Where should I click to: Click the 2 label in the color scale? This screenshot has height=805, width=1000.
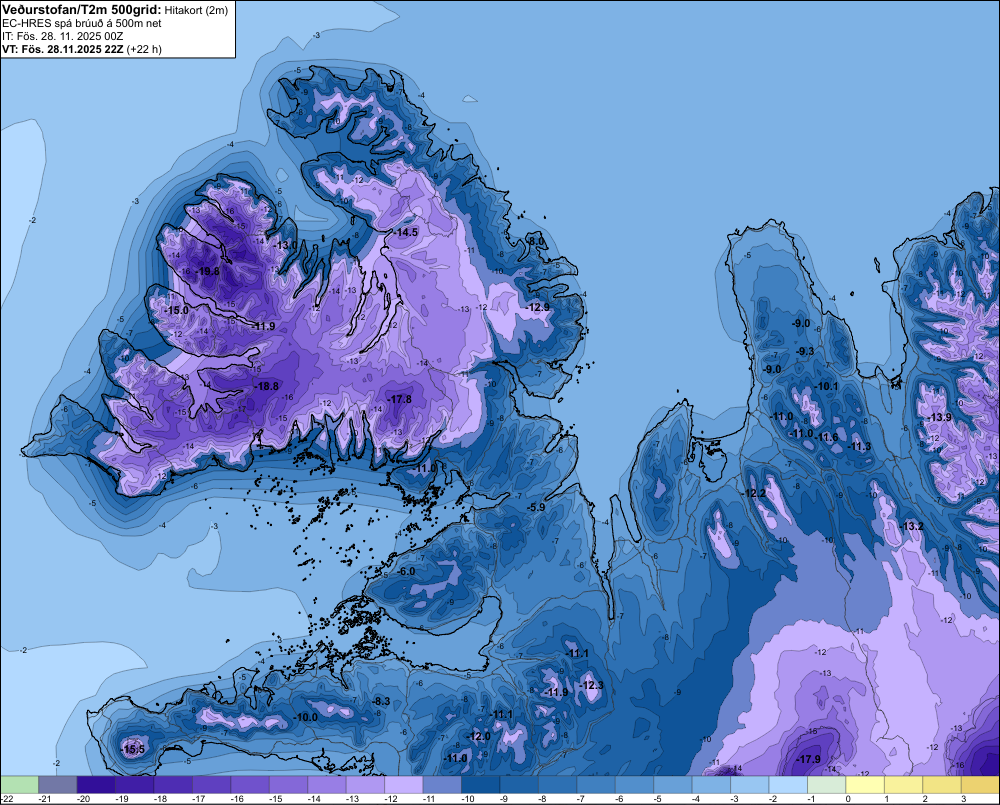click(925, 799)
